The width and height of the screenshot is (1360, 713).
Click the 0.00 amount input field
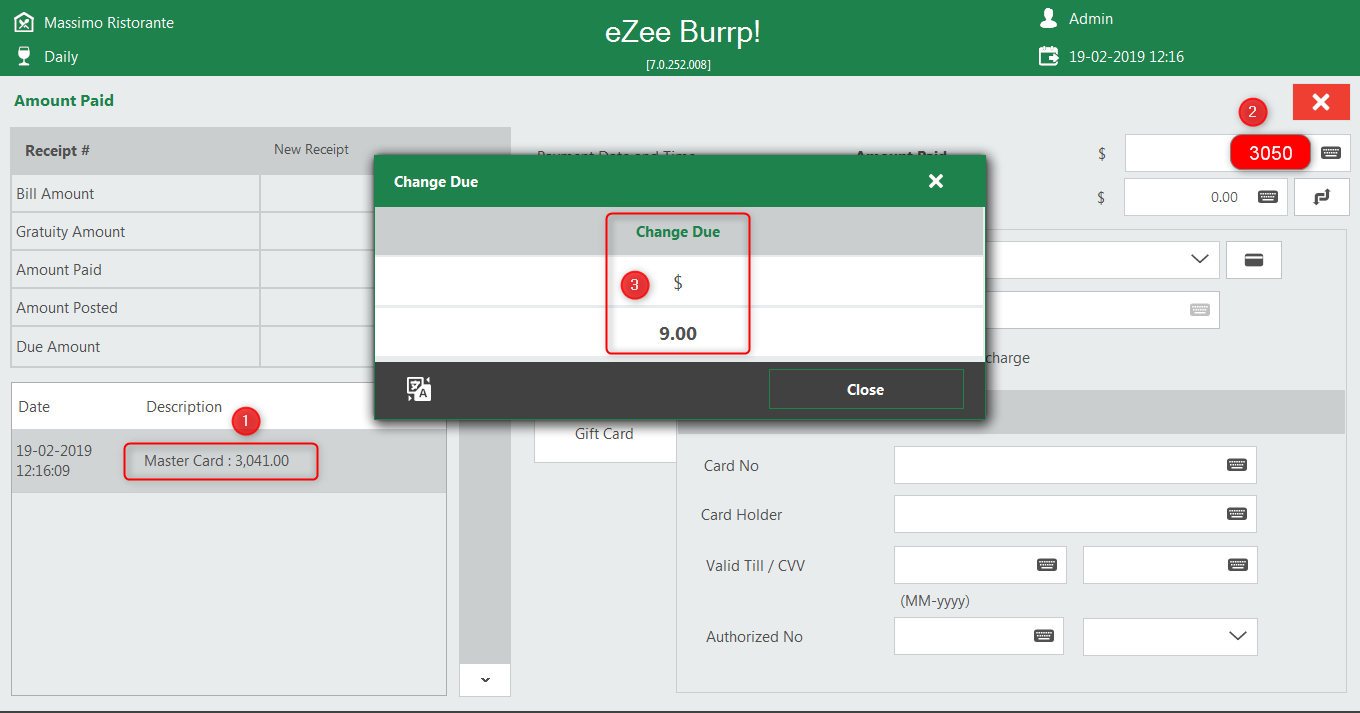[1206, 197]
